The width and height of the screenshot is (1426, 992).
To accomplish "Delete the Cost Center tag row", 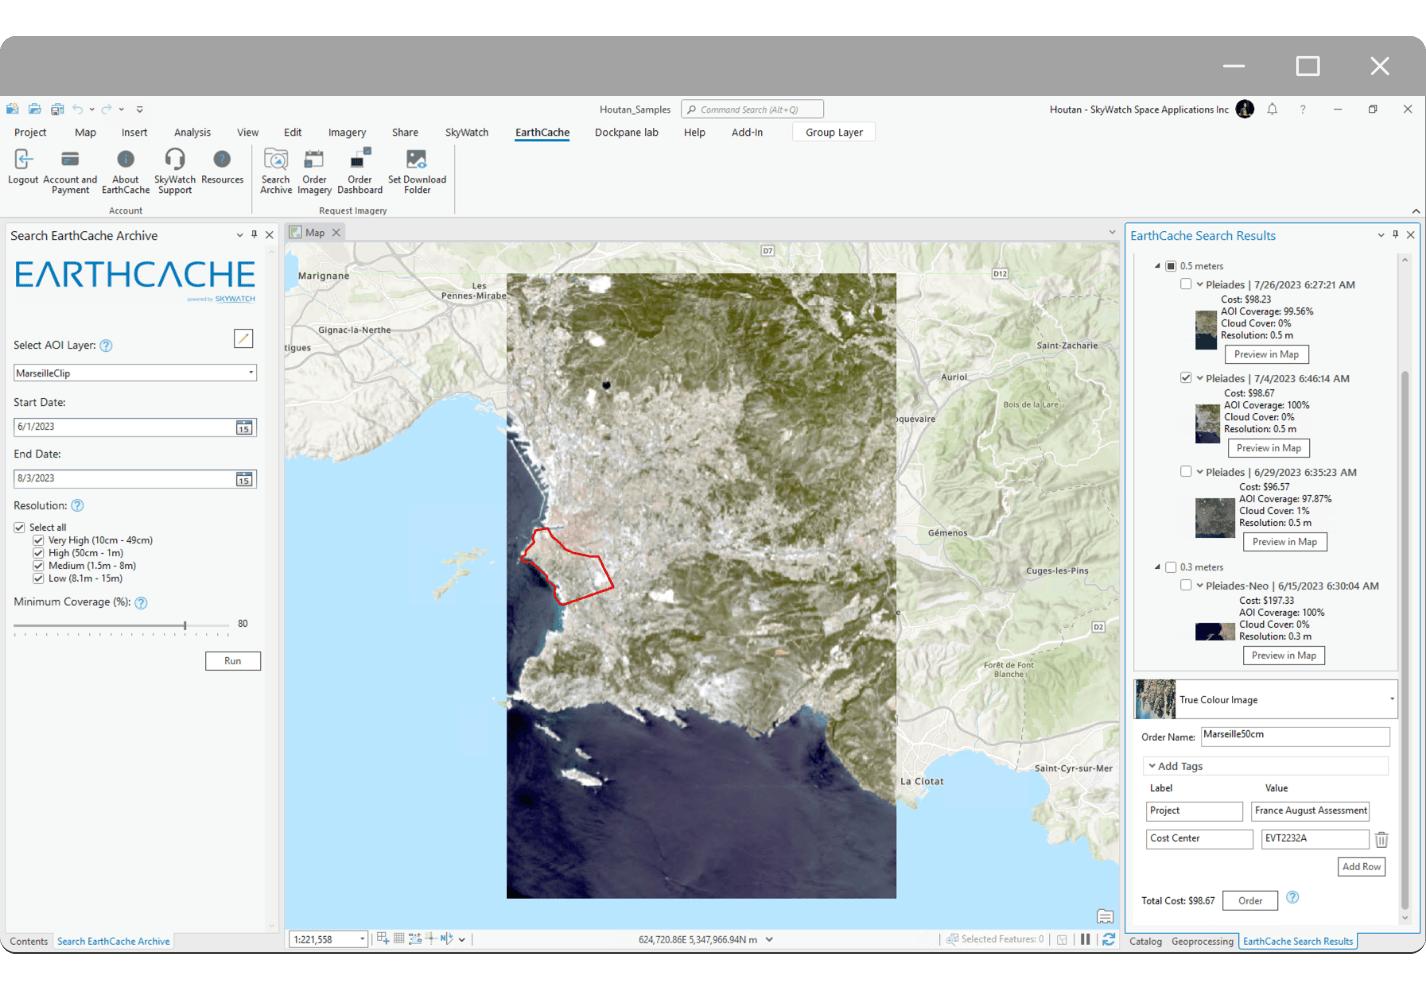I will point(1381,840).
